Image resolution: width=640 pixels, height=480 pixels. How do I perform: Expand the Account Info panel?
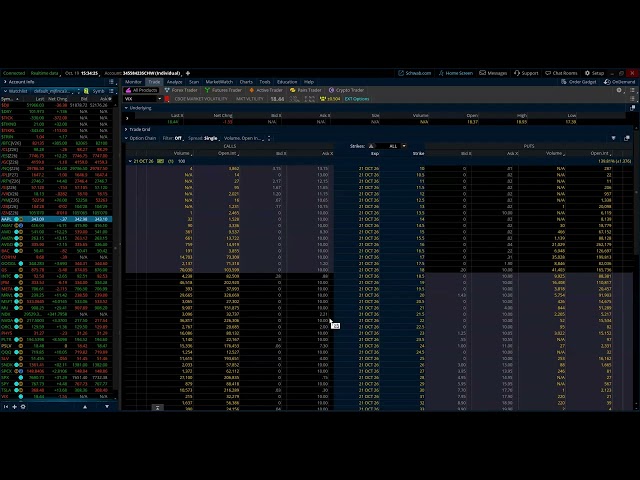click(x=5, y=82)
